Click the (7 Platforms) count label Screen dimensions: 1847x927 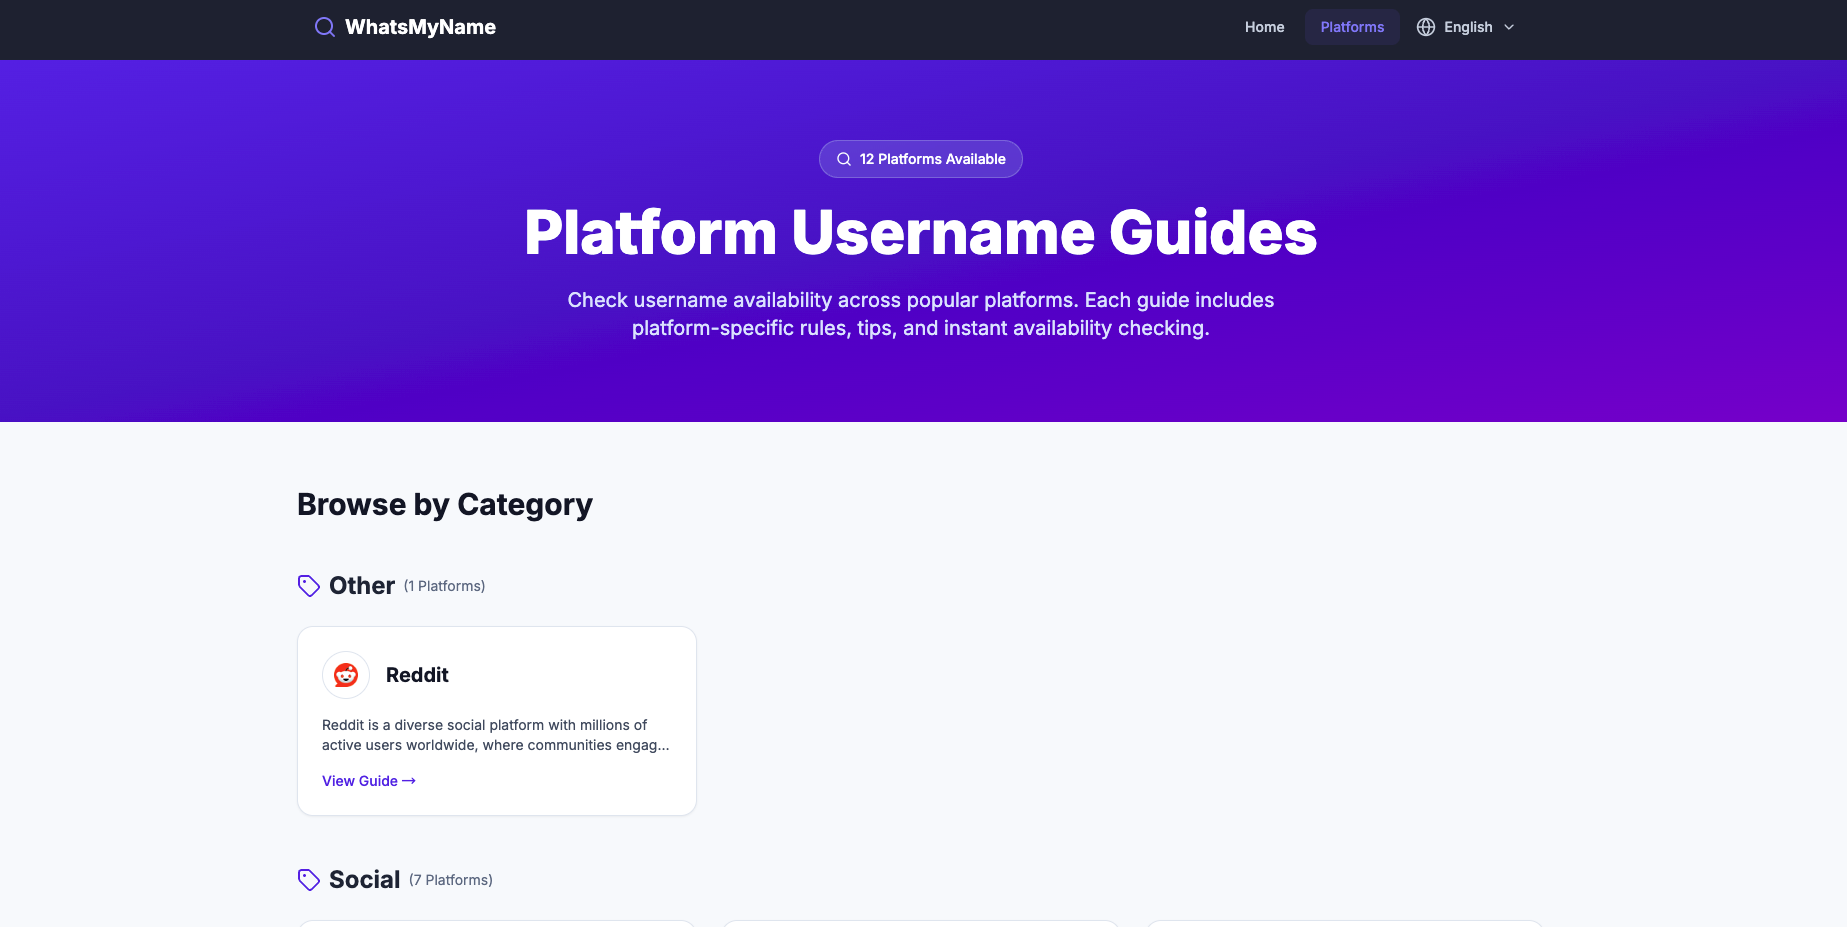click(x=451, y=880)
